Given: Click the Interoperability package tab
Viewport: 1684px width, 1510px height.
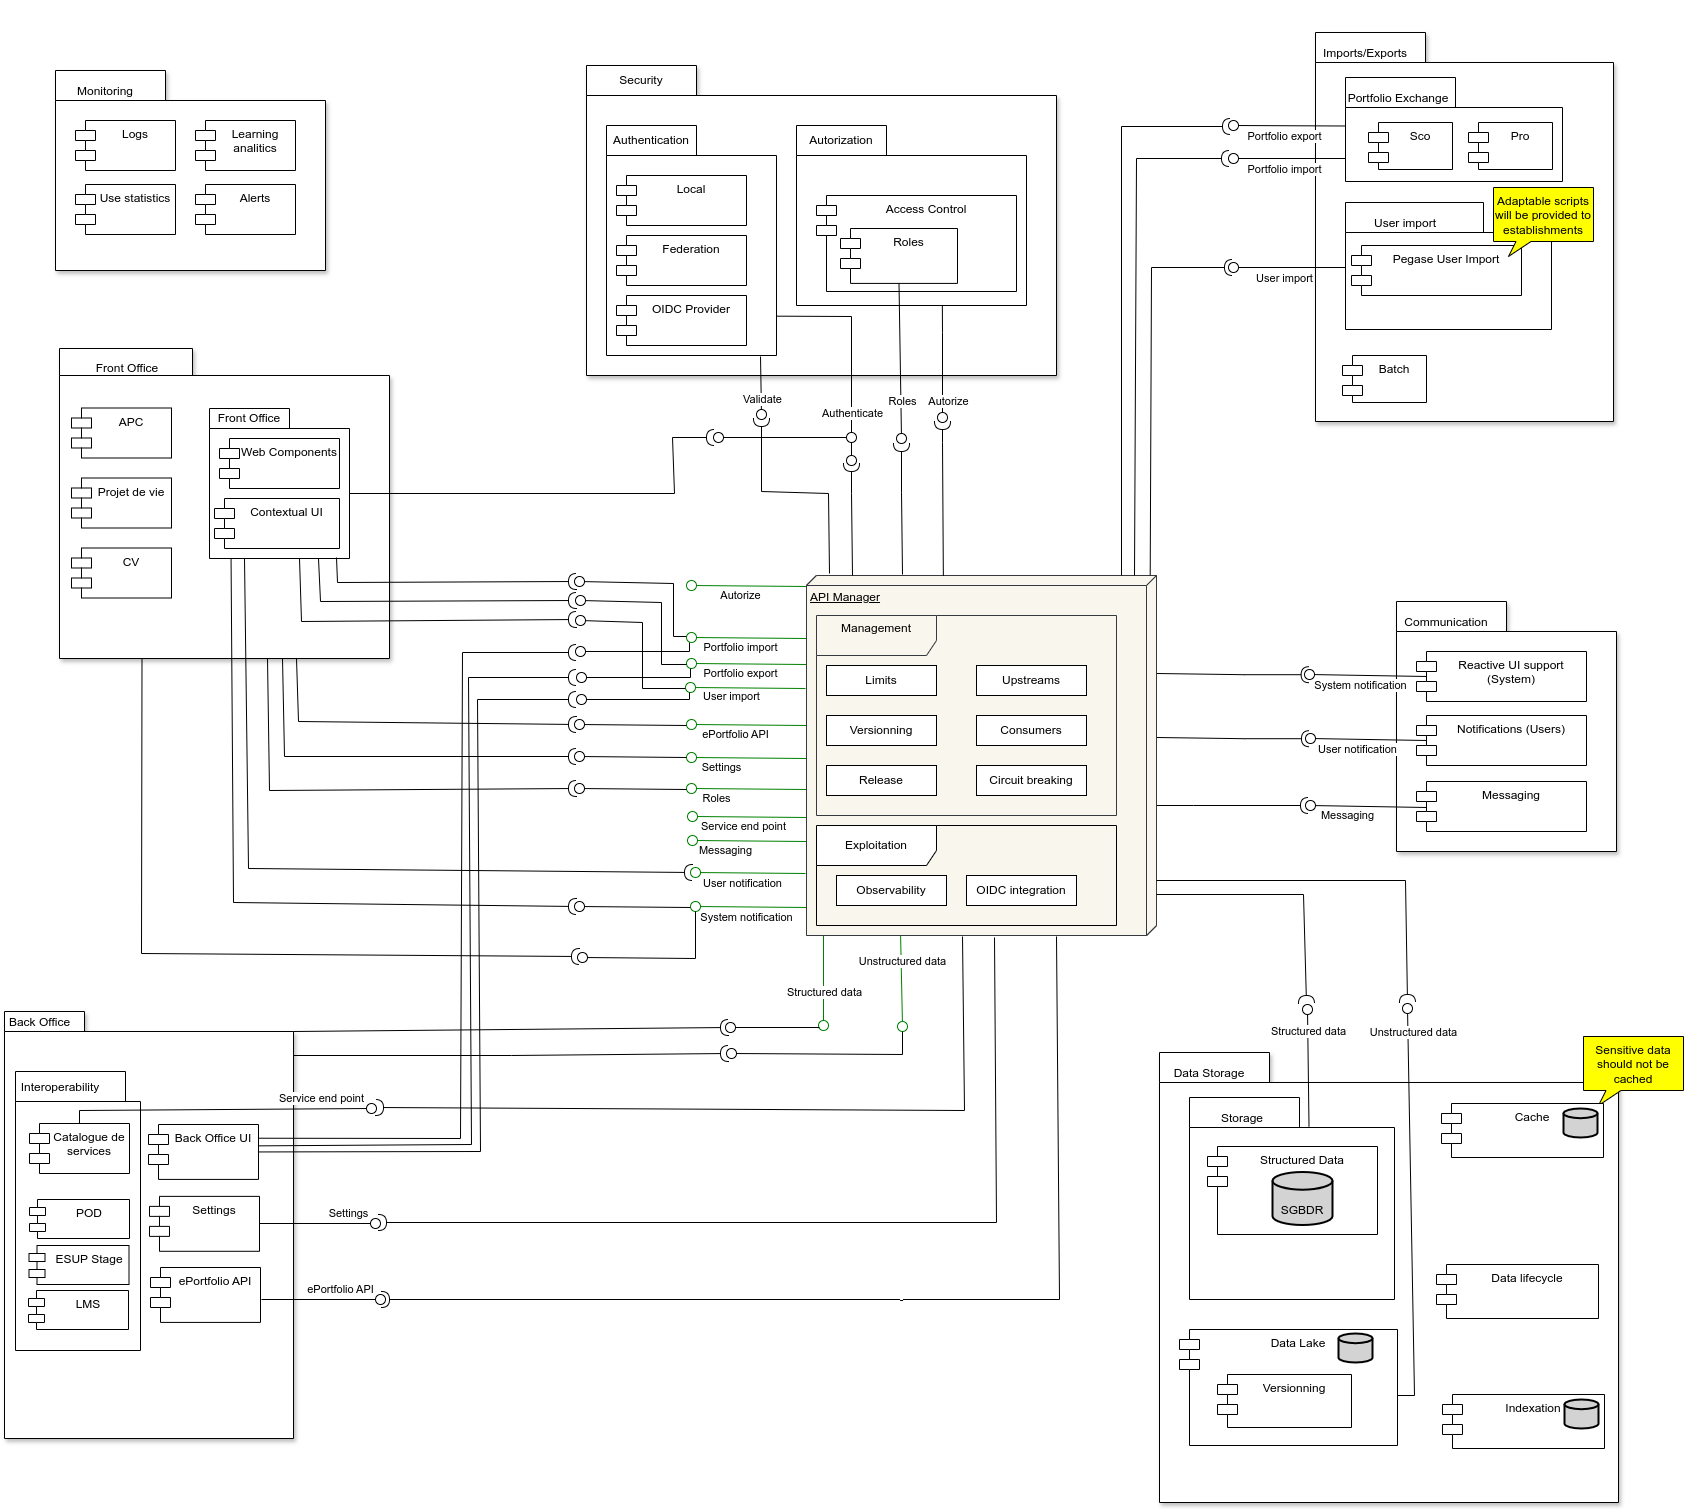Looking at the screenshot, I should 70,1087.
